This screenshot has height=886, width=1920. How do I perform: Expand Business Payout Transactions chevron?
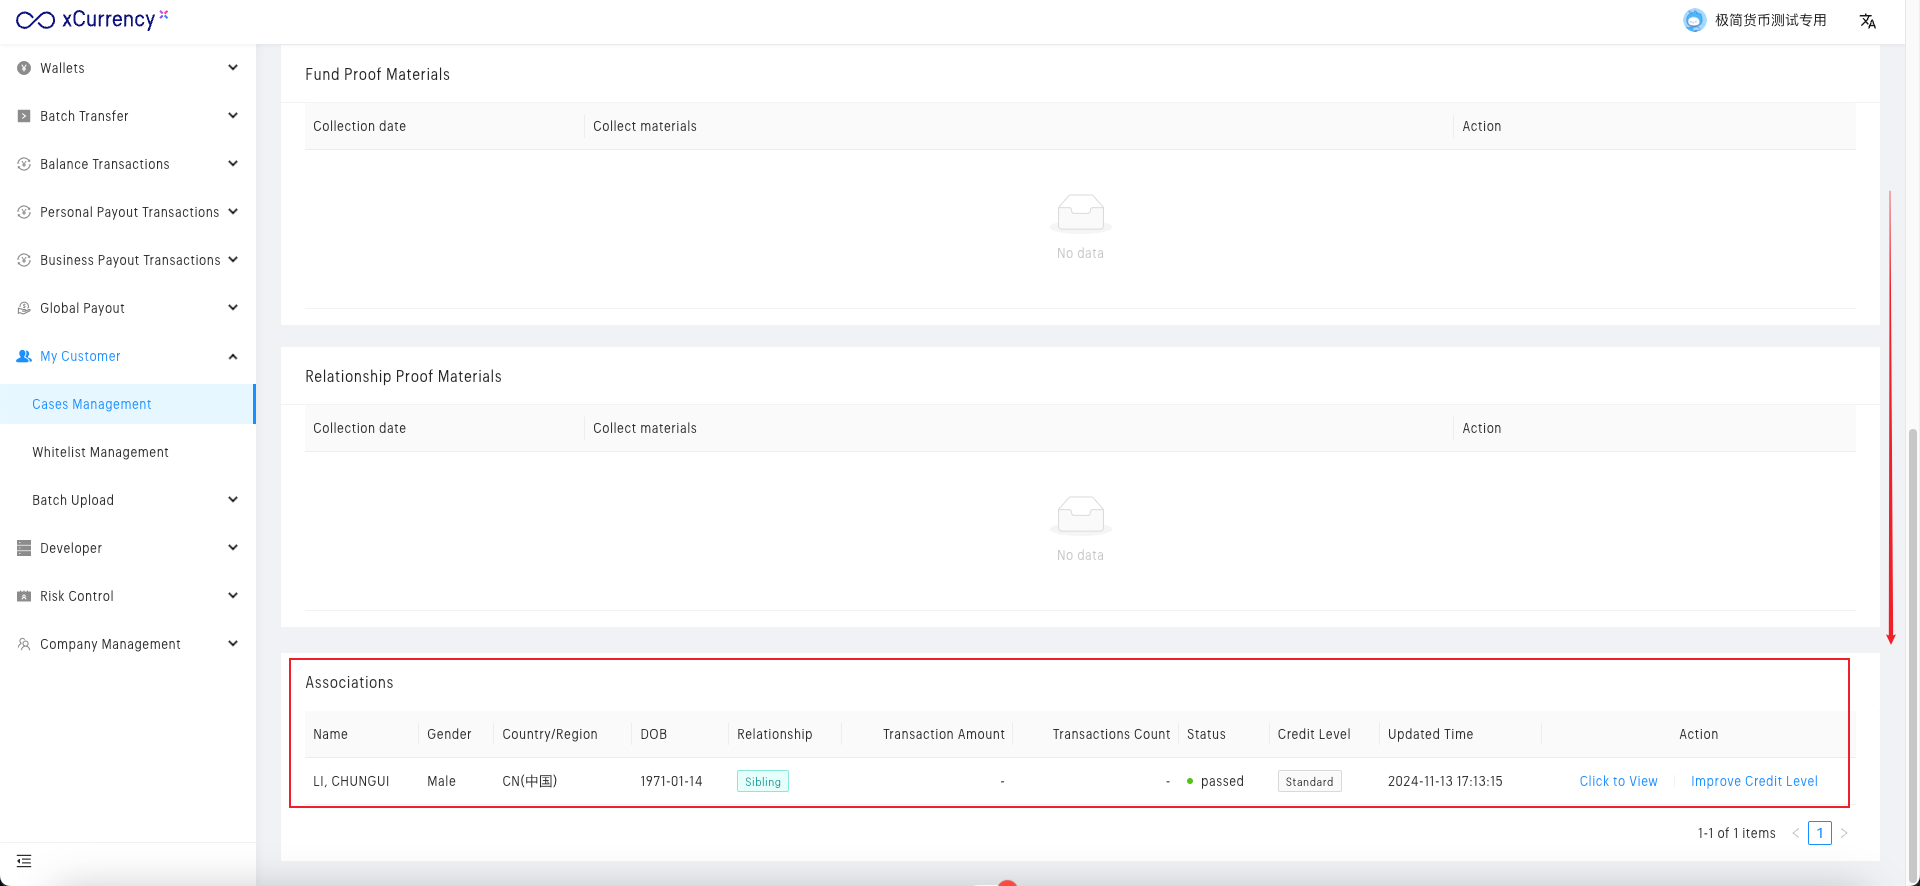click(x=233, y=260)
